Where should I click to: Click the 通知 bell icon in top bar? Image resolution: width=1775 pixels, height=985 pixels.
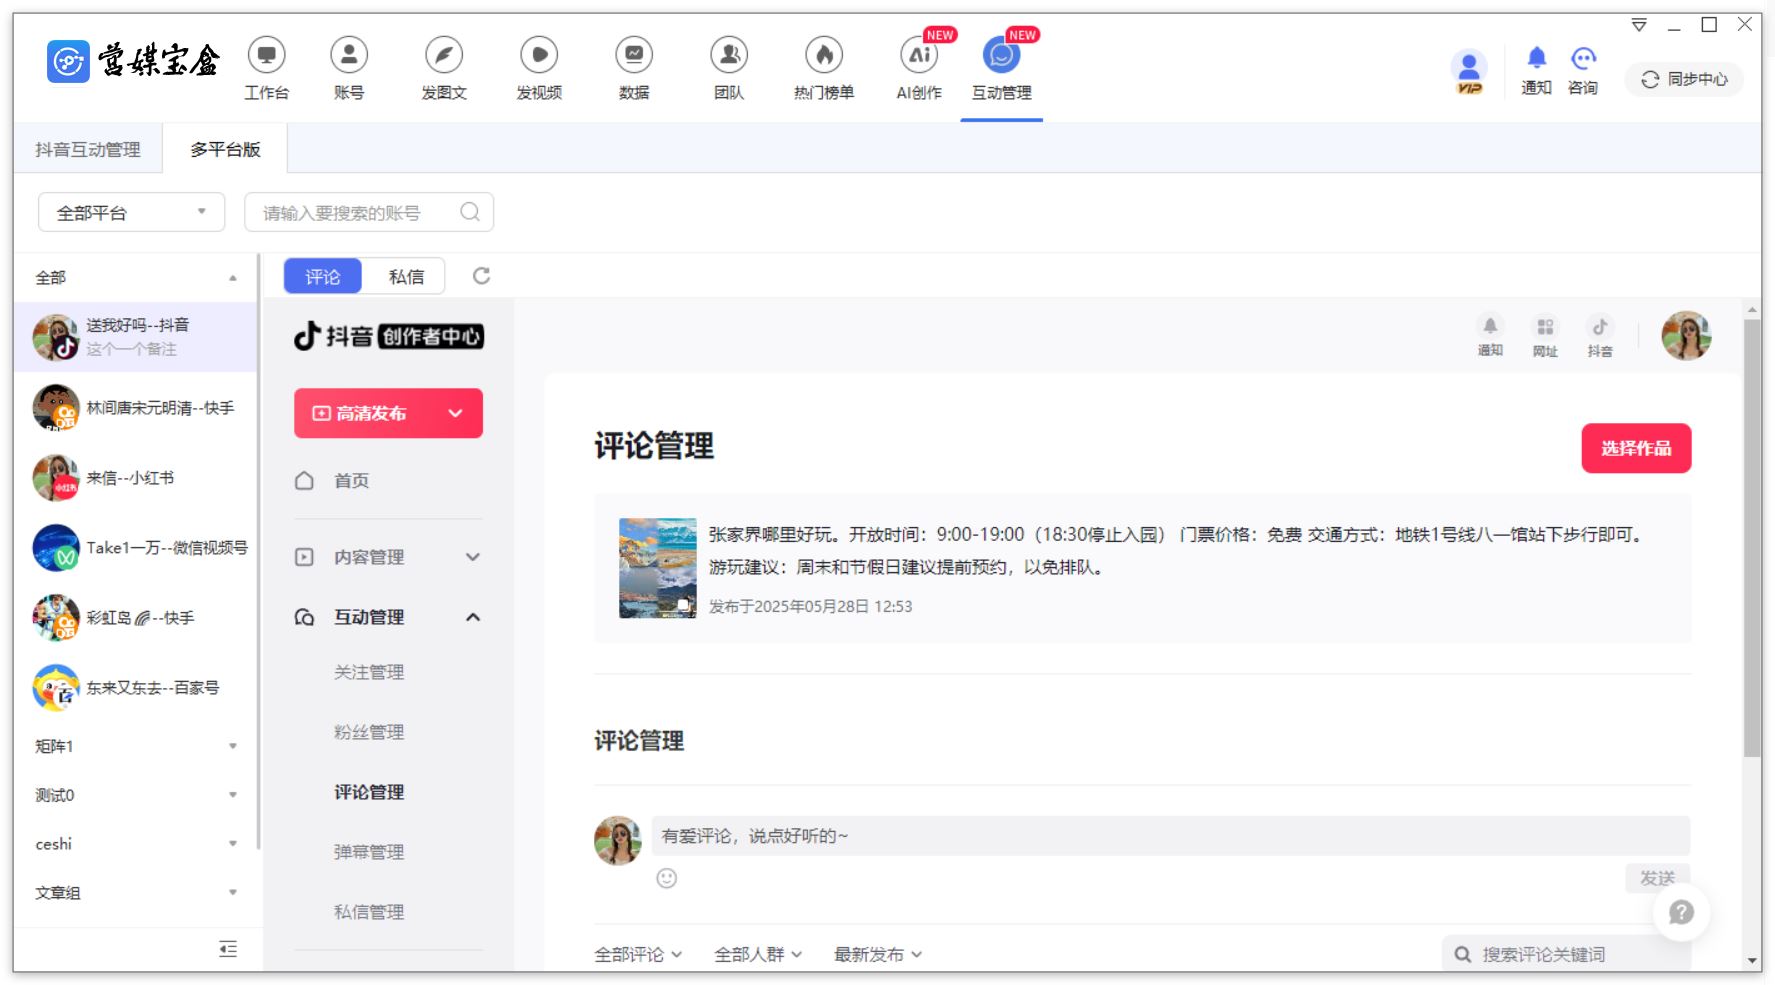tap(1536, 59)
